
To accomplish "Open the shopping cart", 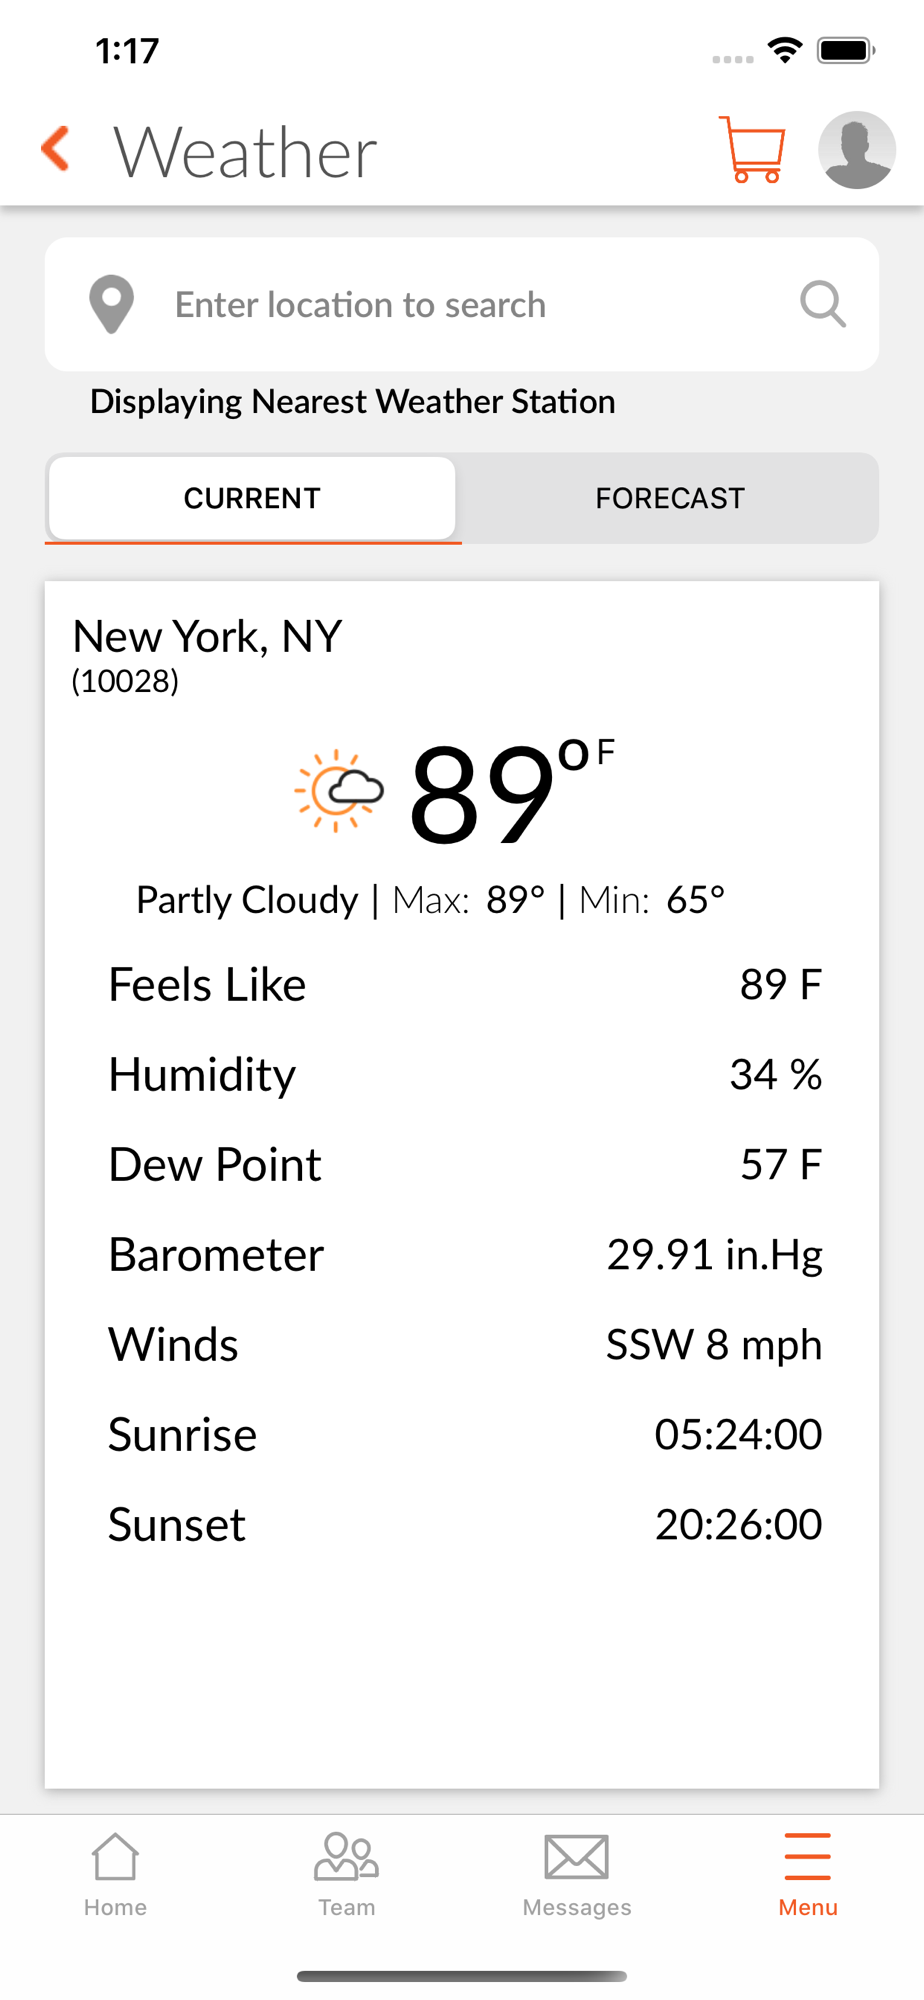I will 752,150.
